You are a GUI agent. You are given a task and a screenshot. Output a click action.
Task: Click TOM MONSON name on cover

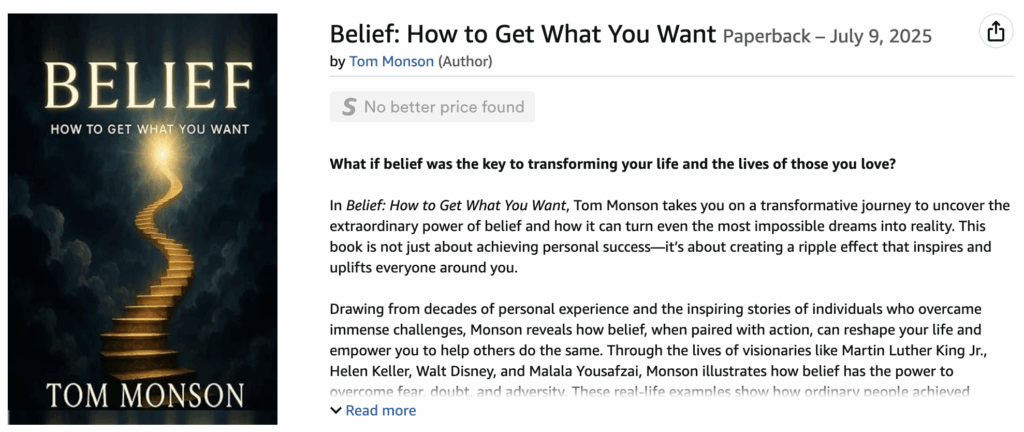click(x=143, y=394)
